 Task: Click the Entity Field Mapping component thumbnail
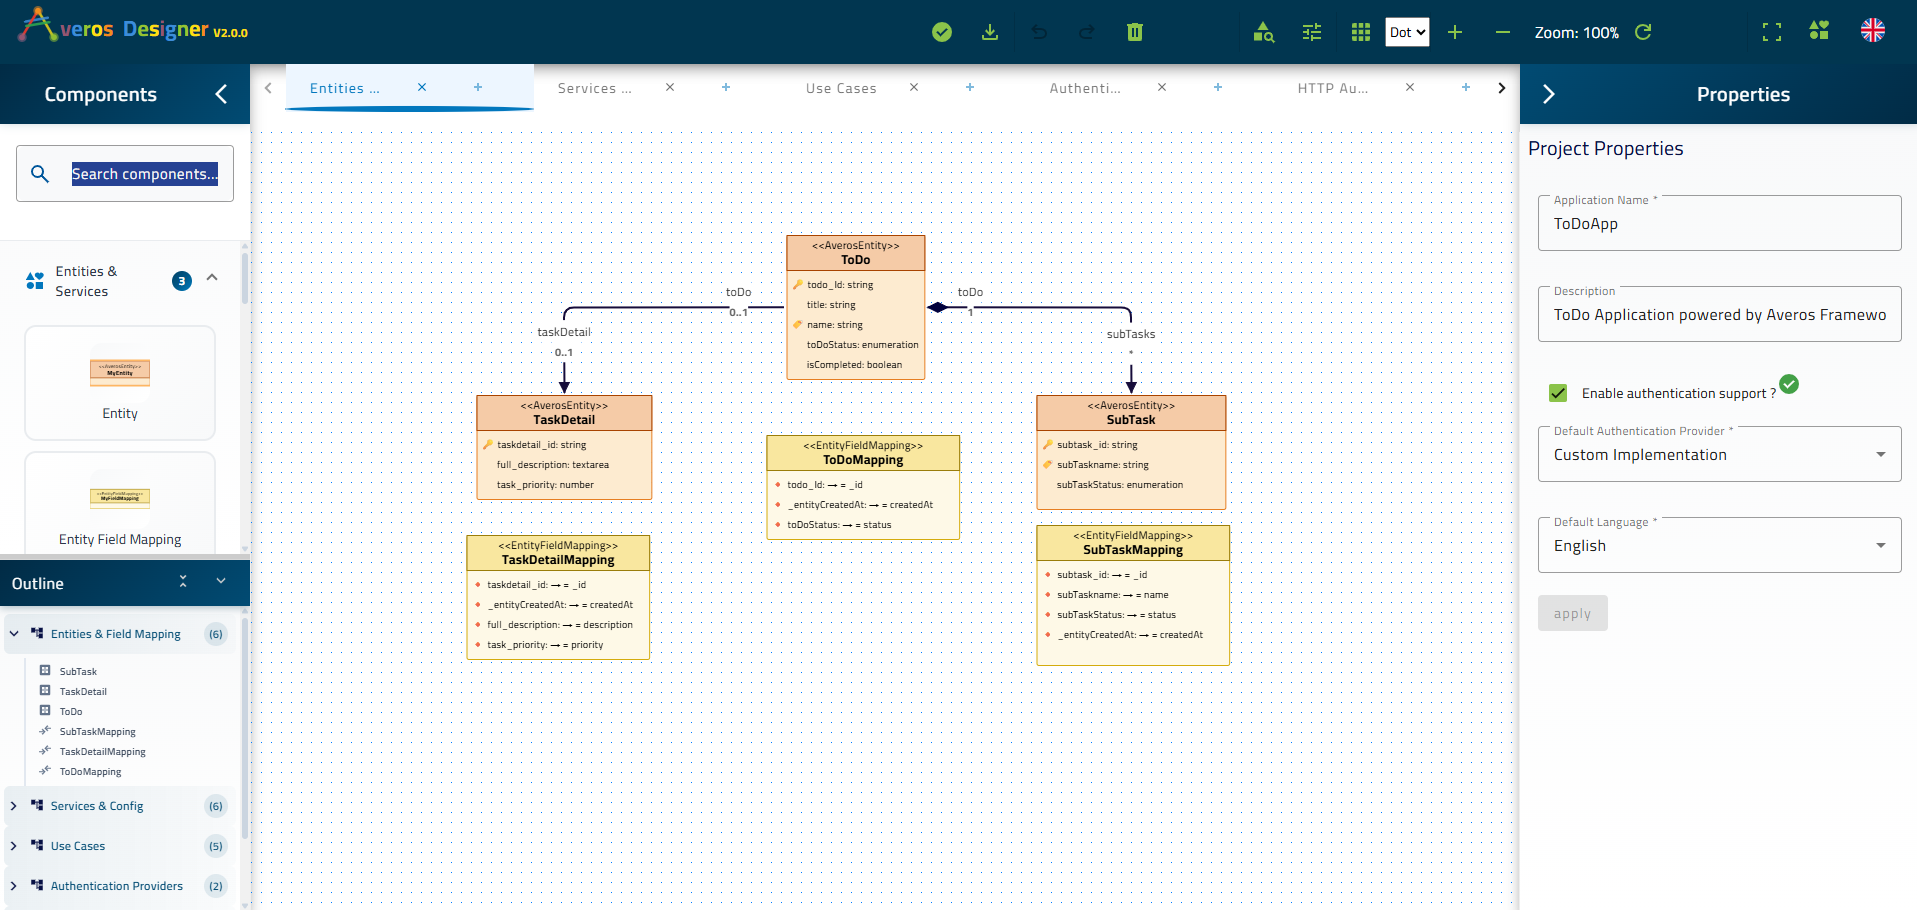click(x=120, y=503)
